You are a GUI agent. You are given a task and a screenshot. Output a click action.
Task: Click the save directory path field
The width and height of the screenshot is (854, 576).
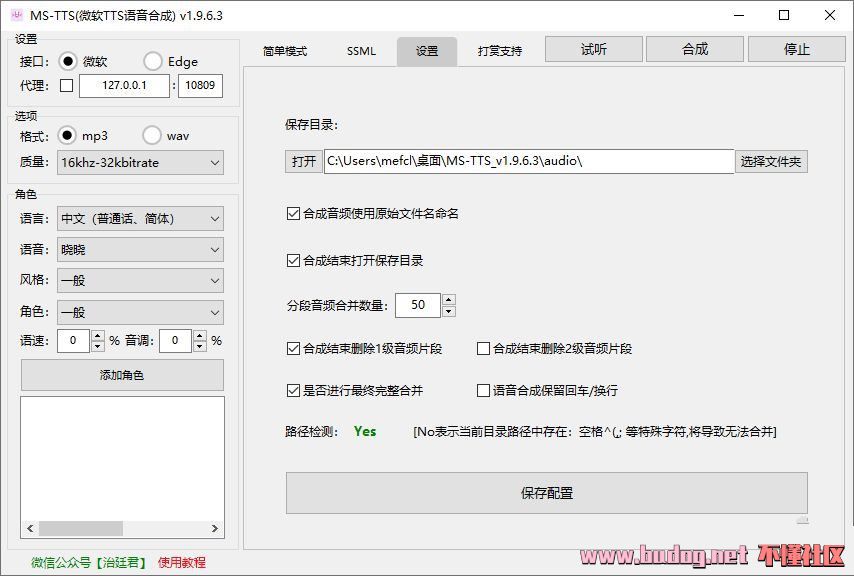pyautogui.click(x=529, y=162)
